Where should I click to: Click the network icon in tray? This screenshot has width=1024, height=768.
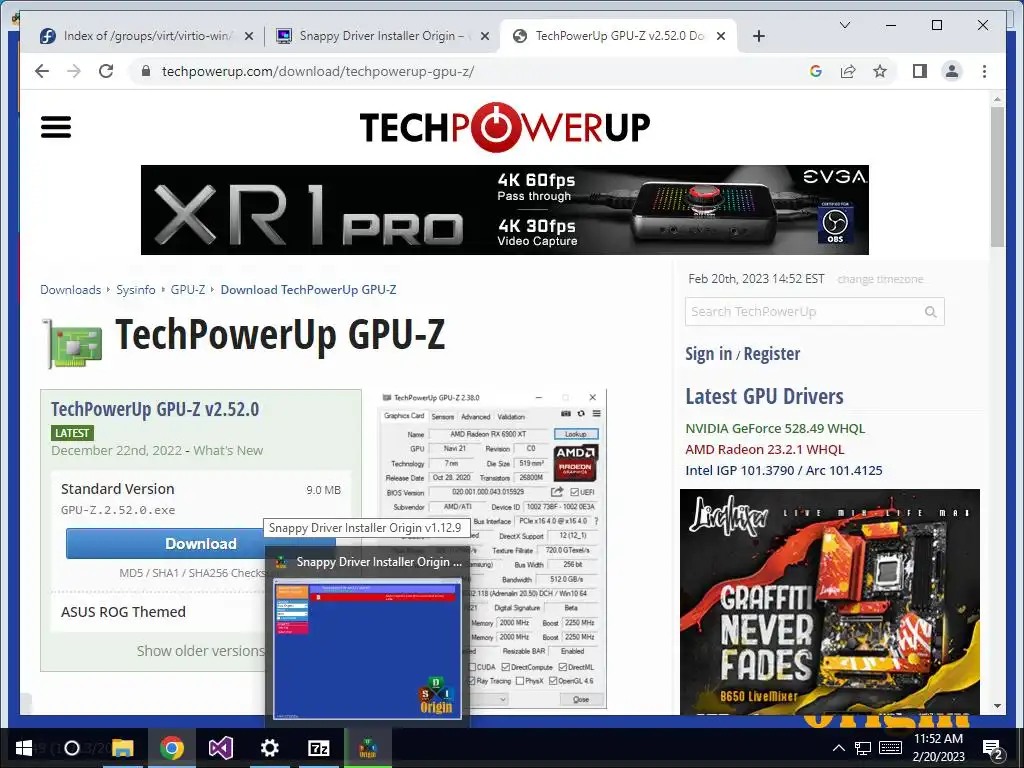[x=863, y=748]
